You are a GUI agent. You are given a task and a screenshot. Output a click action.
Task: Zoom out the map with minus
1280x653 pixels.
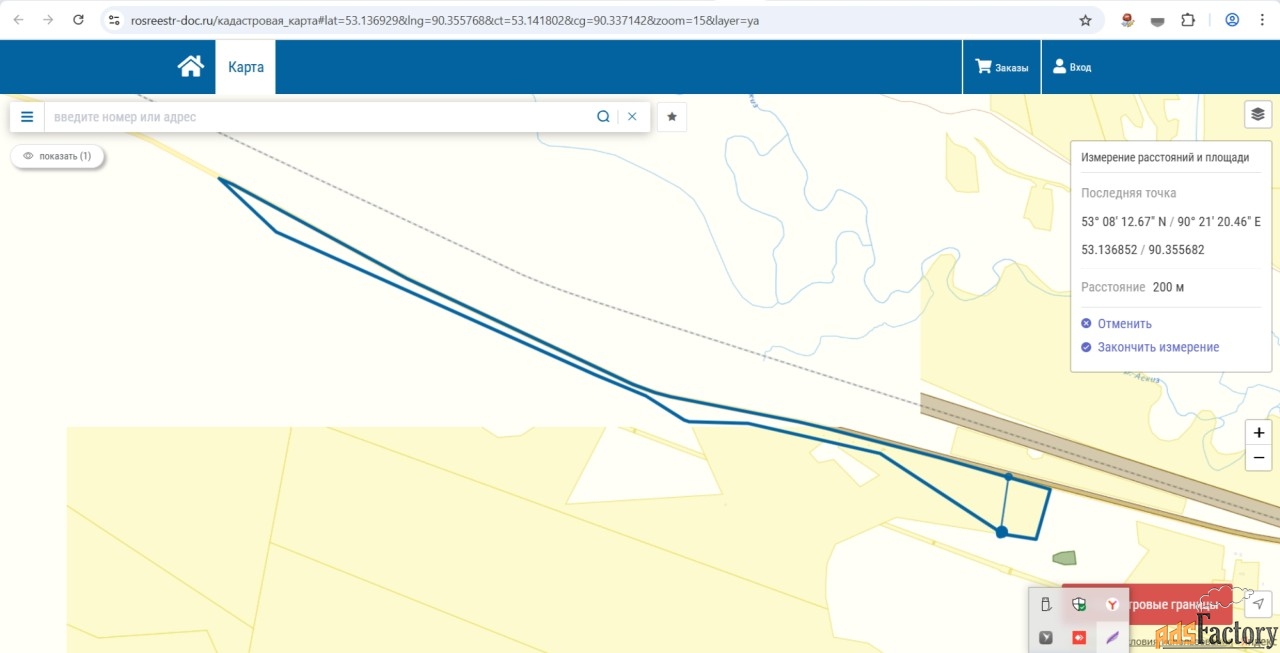(1258, 458)
